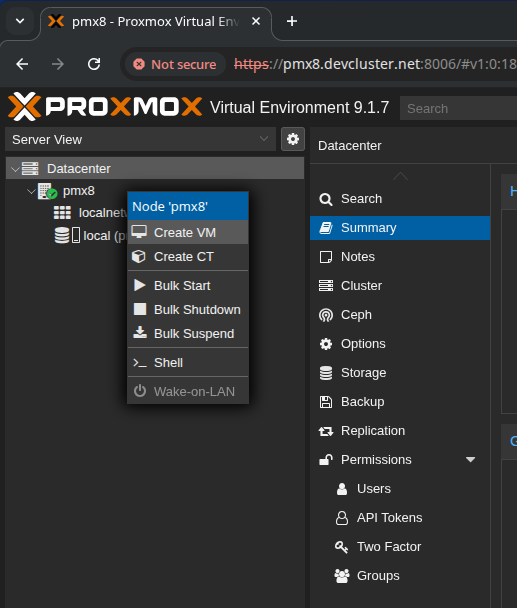Screen dimensions: 517x608
Task: Click the play icon beside Bulk Start
Action: [x=139, y=285]
